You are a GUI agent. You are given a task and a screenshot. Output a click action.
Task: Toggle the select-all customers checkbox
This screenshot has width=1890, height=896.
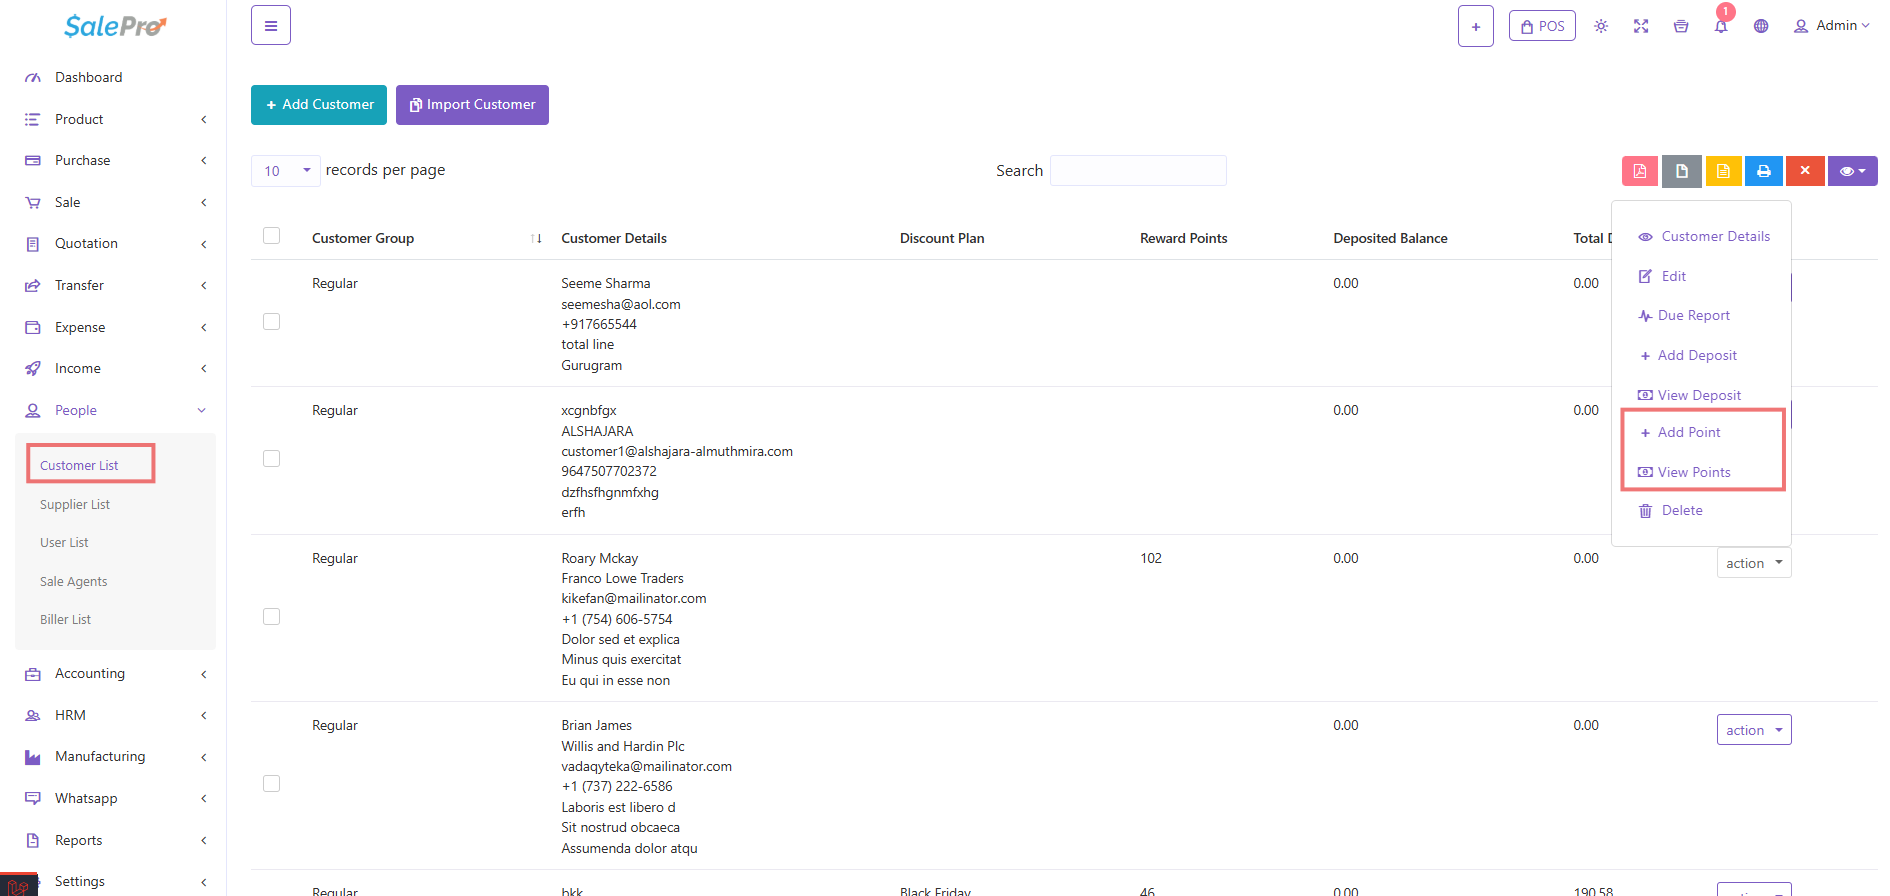271,236
